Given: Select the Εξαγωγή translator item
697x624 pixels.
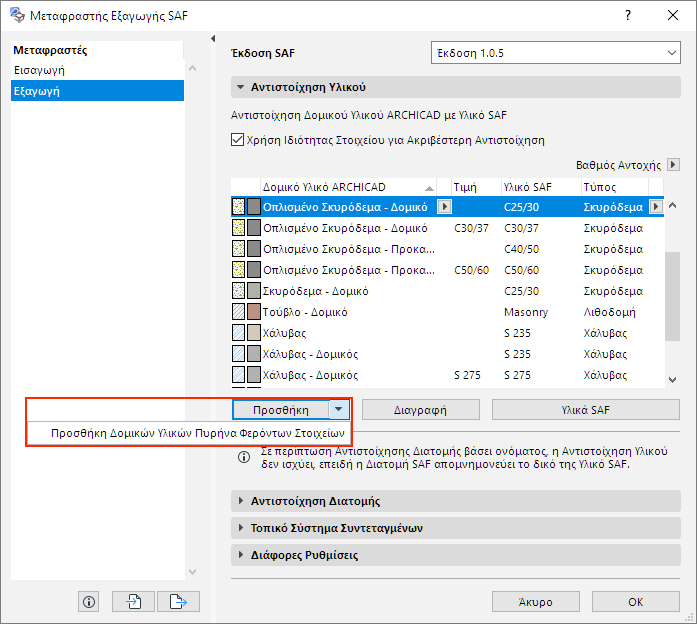Looking at the screenshot, I should (x=97, y=91).
